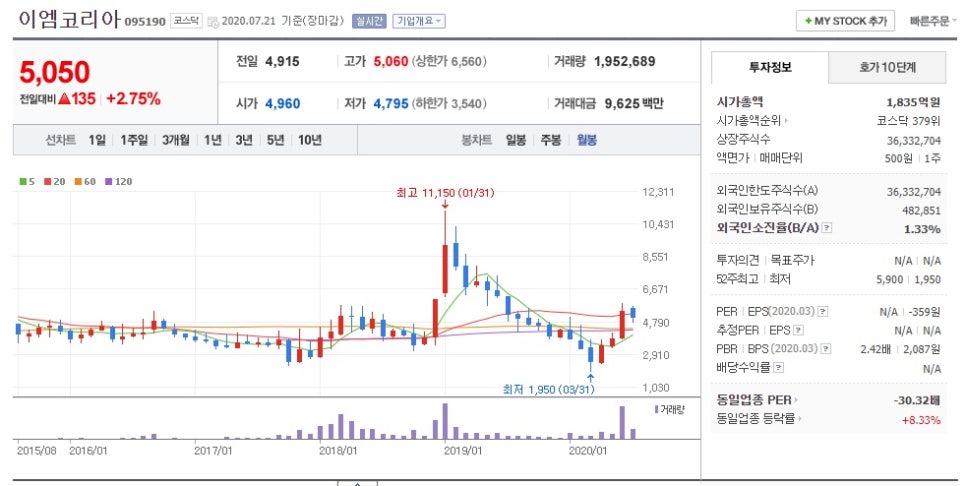Select 3년 line chart period
Image resolution: width=966 pixels, height=486 pixels.
pyautogui.click(x=244, y=140)
